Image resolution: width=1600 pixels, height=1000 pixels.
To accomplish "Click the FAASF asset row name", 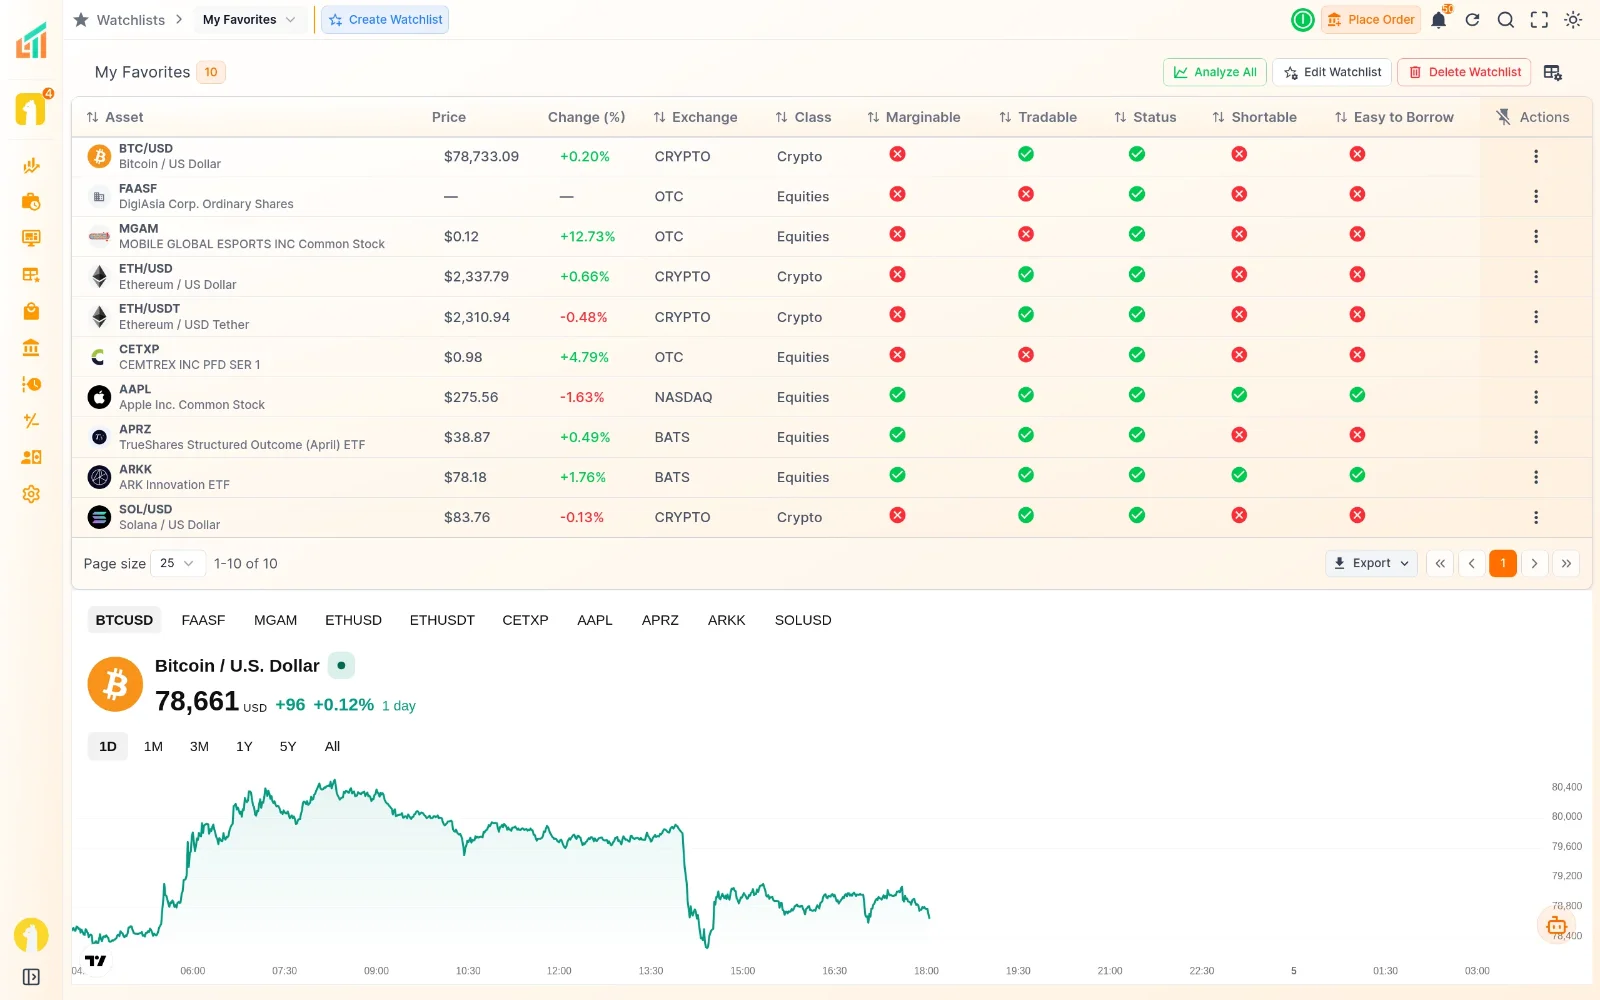I will click(138, 188).
